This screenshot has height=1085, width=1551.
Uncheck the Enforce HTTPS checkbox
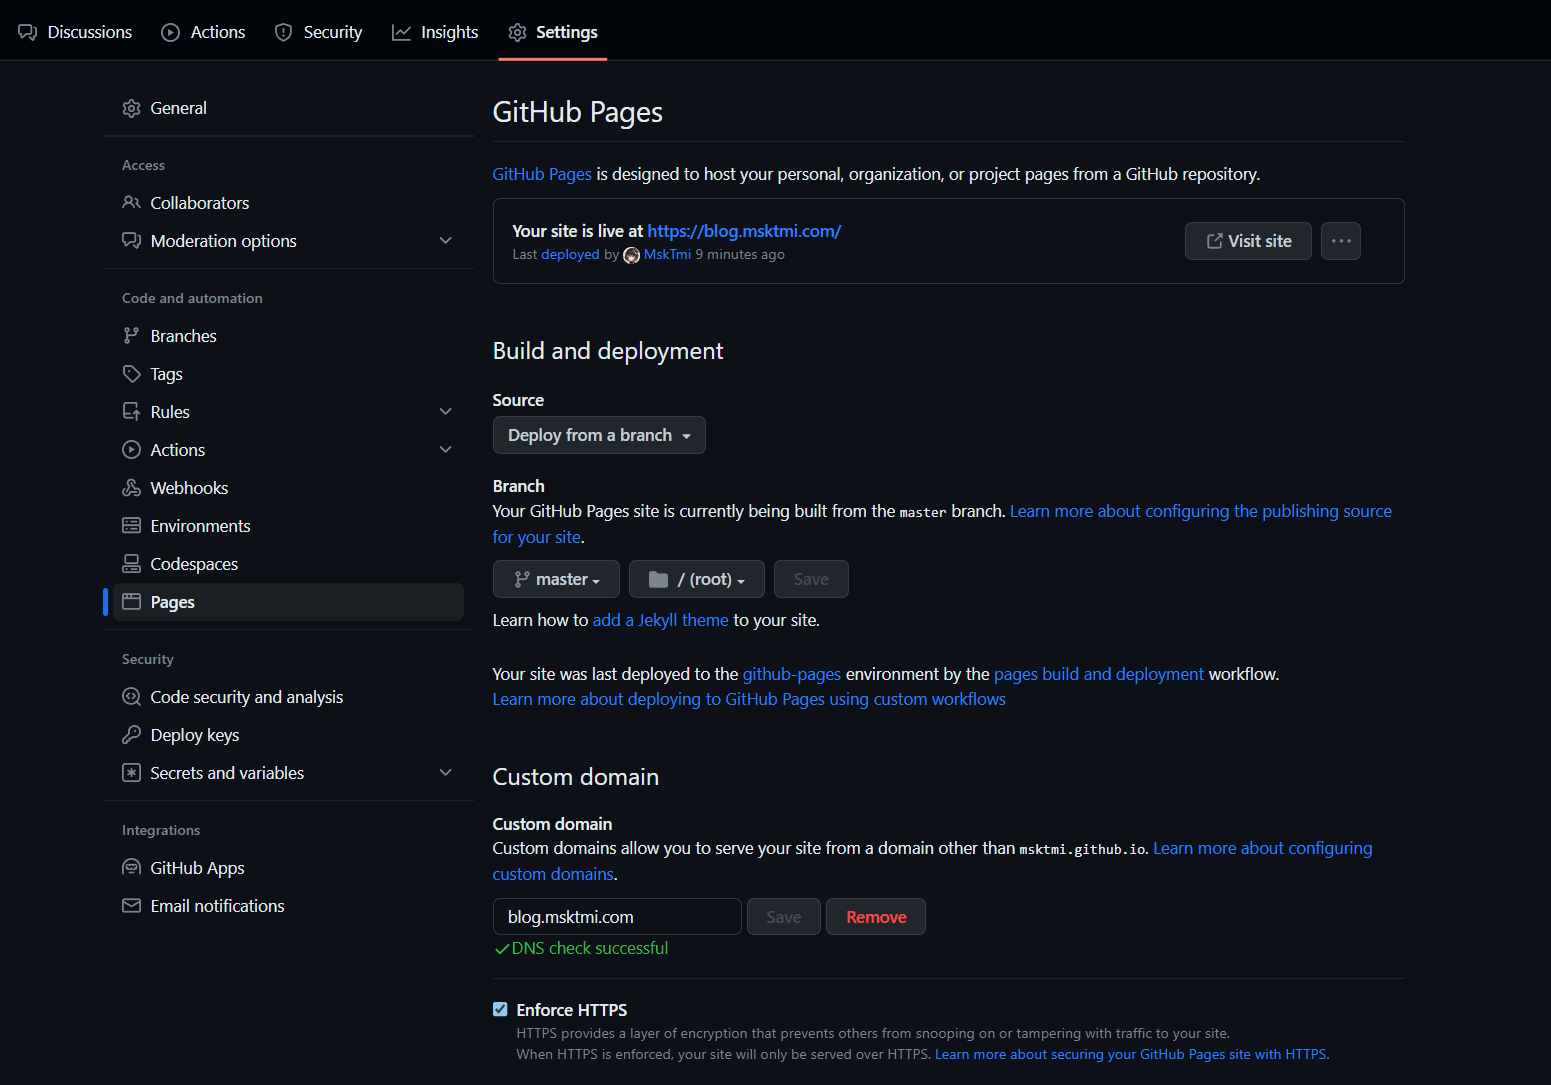[500, 1010]
